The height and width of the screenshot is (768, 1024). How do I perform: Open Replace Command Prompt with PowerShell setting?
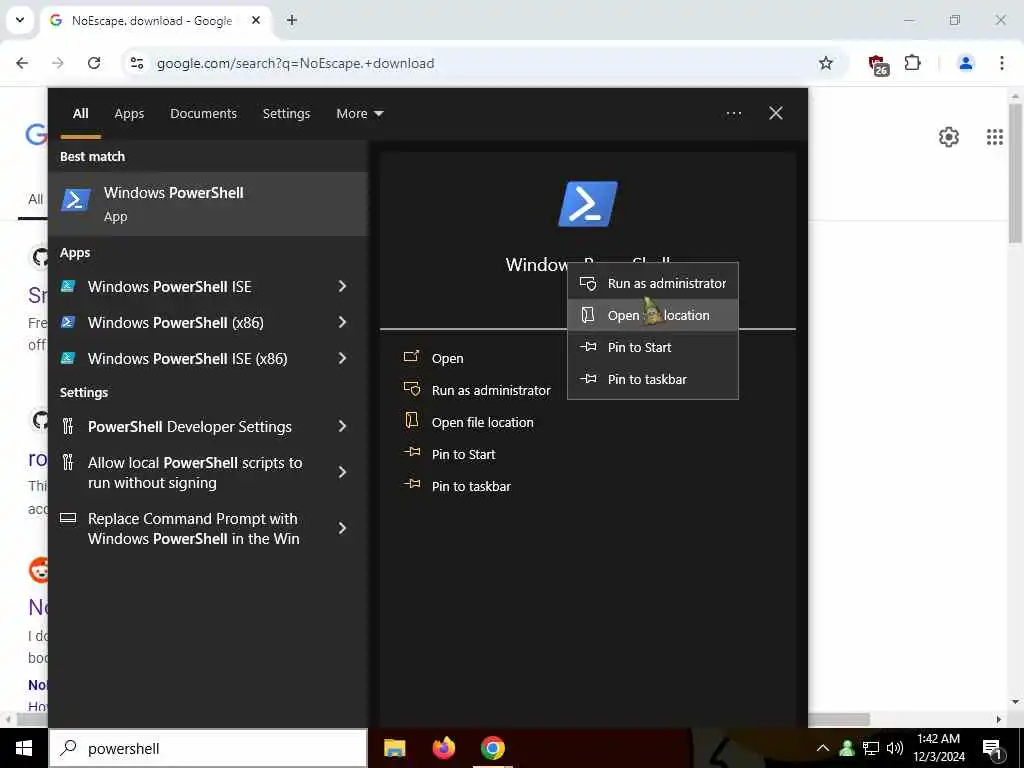click(x=193, y=528)
